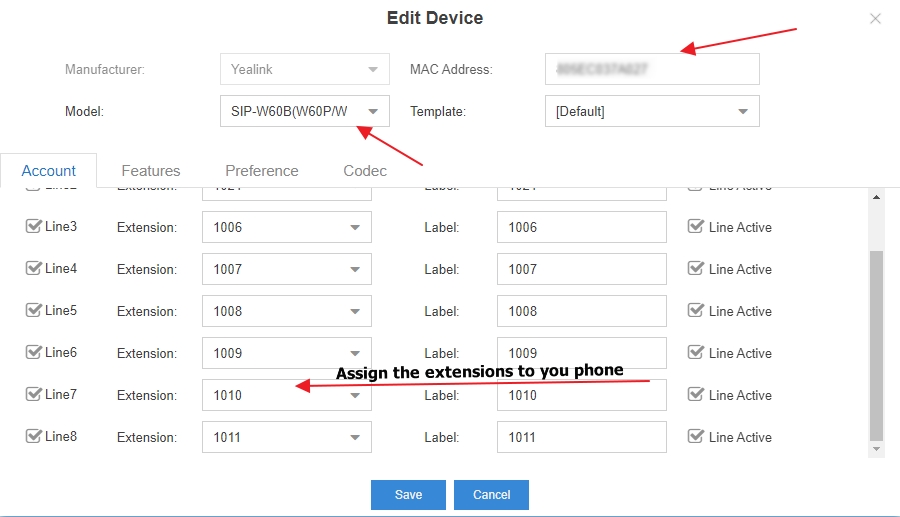Open Line3 extension 1006 dropdown

coord(355,228)
